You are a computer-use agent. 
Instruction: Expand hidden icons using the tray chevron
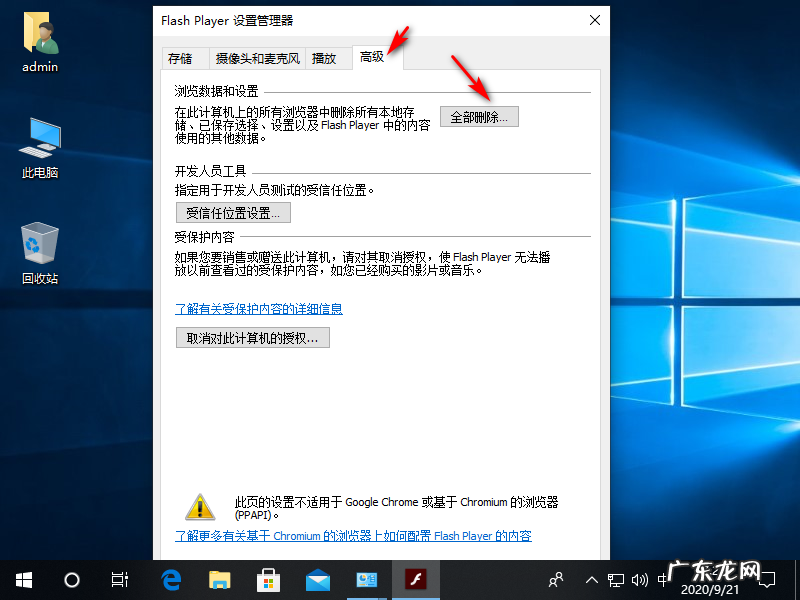click(x=591, y=580)
